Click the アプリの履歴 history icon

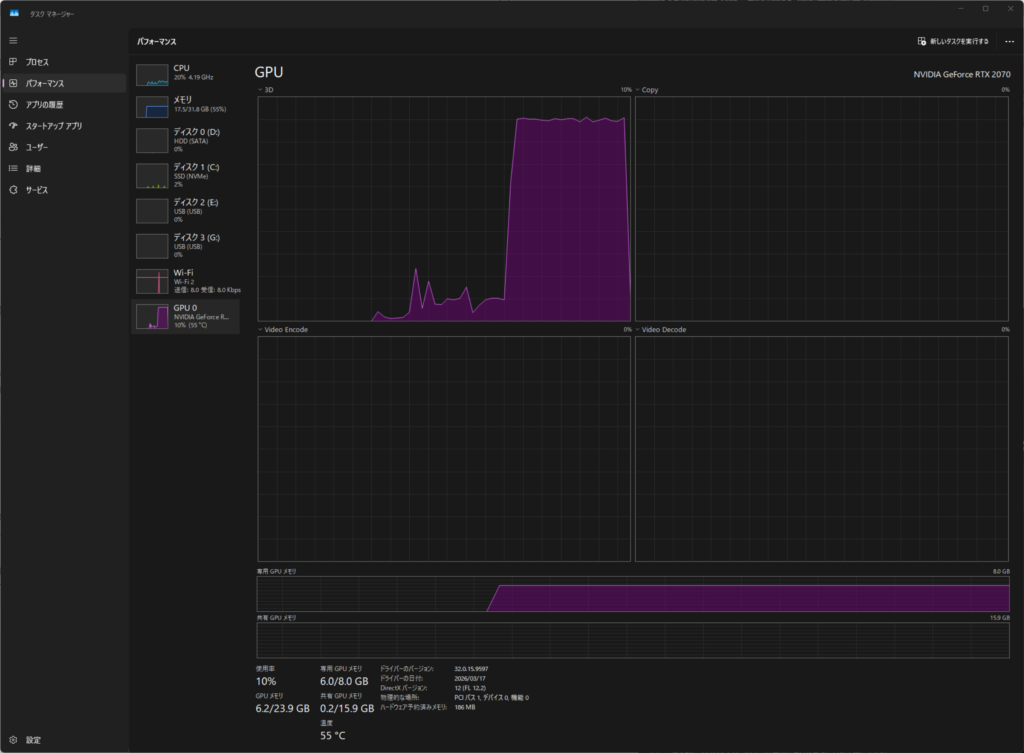point(13,104)
